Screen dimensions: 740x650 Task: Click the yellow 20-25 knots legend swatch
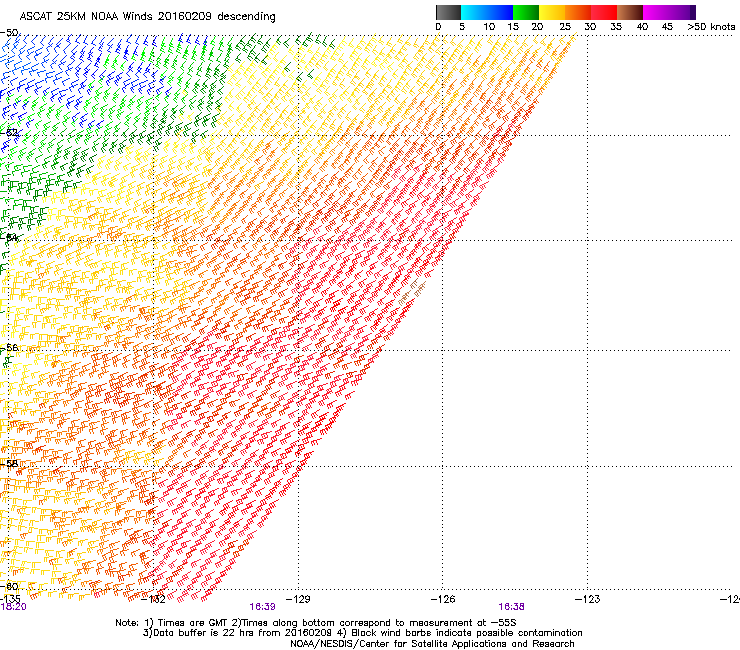(x=552, y=12)
